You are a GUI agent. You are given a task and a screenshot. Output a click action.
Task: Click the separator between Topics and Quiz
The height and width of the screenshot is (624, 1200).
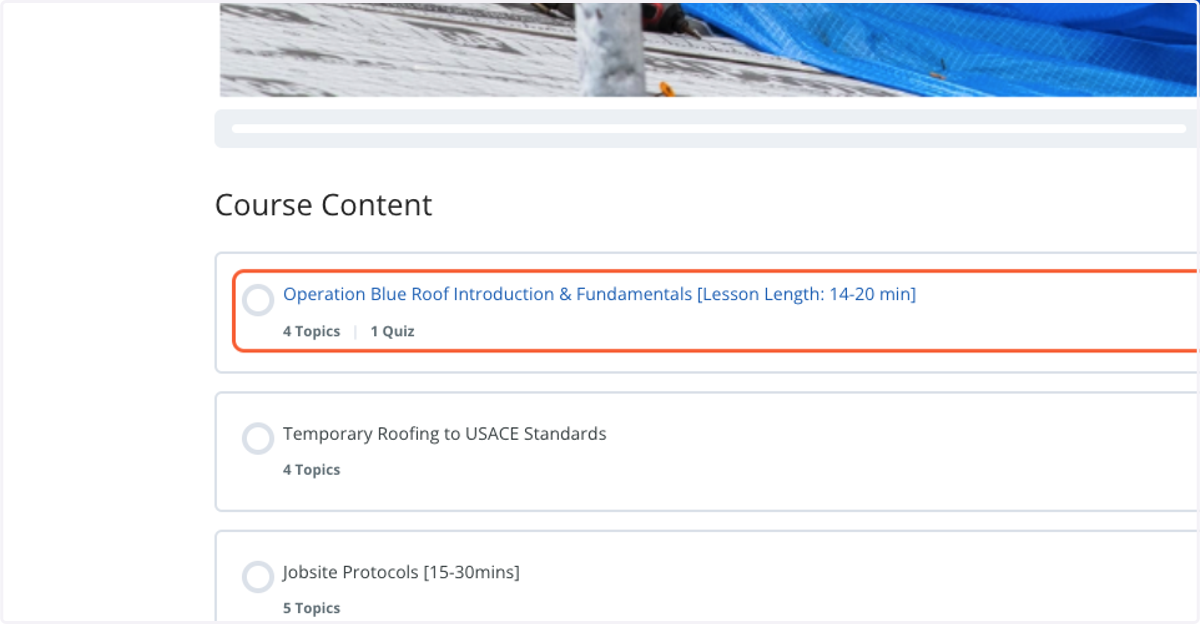tap(355, 331)
